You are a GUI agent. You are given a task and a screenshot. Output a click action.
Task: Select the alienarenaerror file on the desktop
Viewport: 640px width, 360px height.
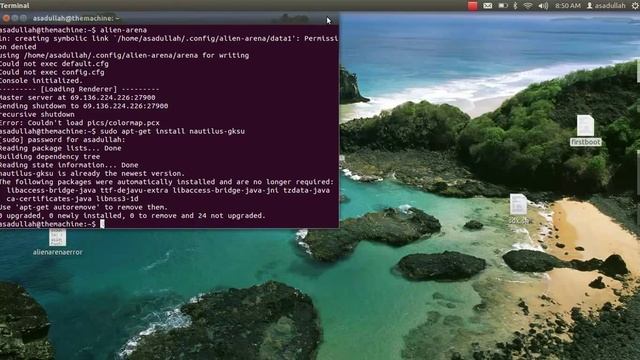[58, 242]
